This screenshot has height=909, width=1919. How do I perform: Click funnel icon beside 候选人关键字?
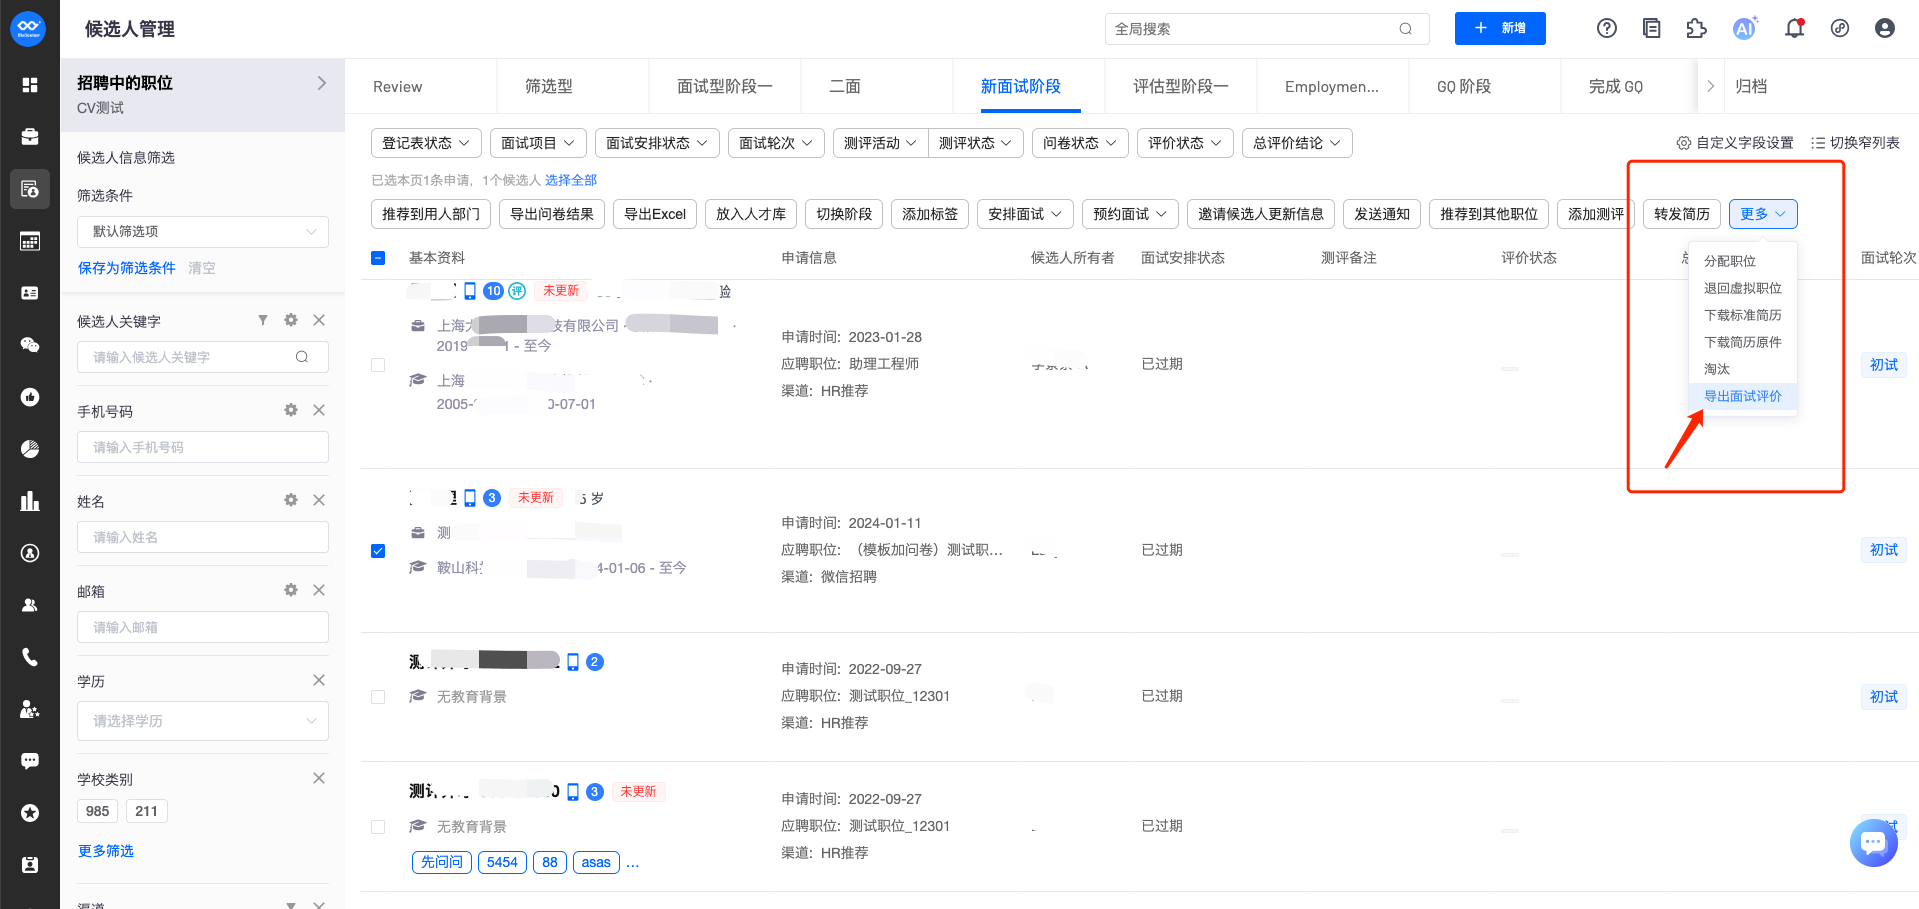pos(263,320)
